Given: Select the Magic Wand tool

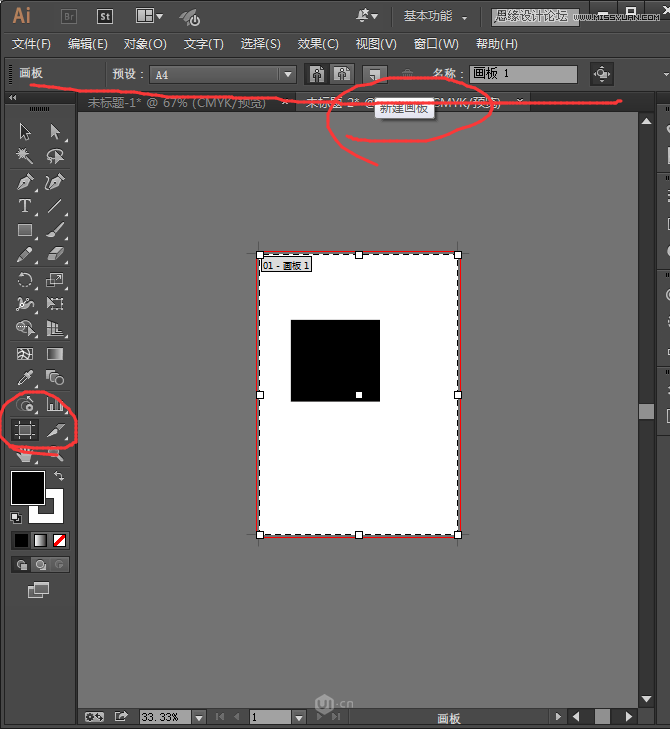Looking at the screenshot, I should tap(25, 156).
